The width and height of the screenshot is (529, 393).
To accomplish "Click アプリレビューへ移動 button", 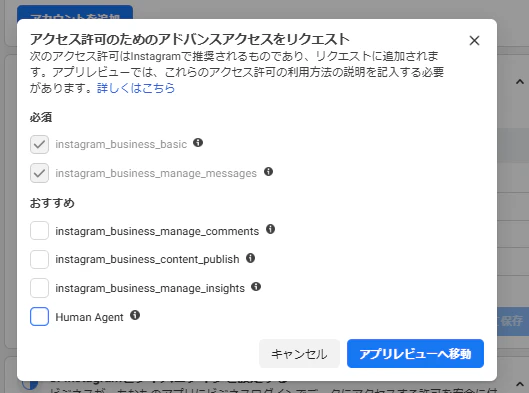I will 415,354.
